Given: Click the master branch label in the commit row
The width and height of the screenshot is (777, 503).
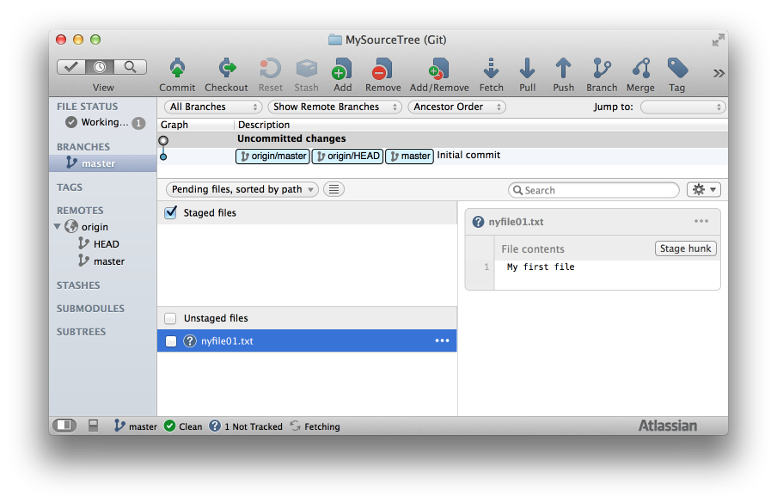Looking at the screenshot, I should coord(409,156).
